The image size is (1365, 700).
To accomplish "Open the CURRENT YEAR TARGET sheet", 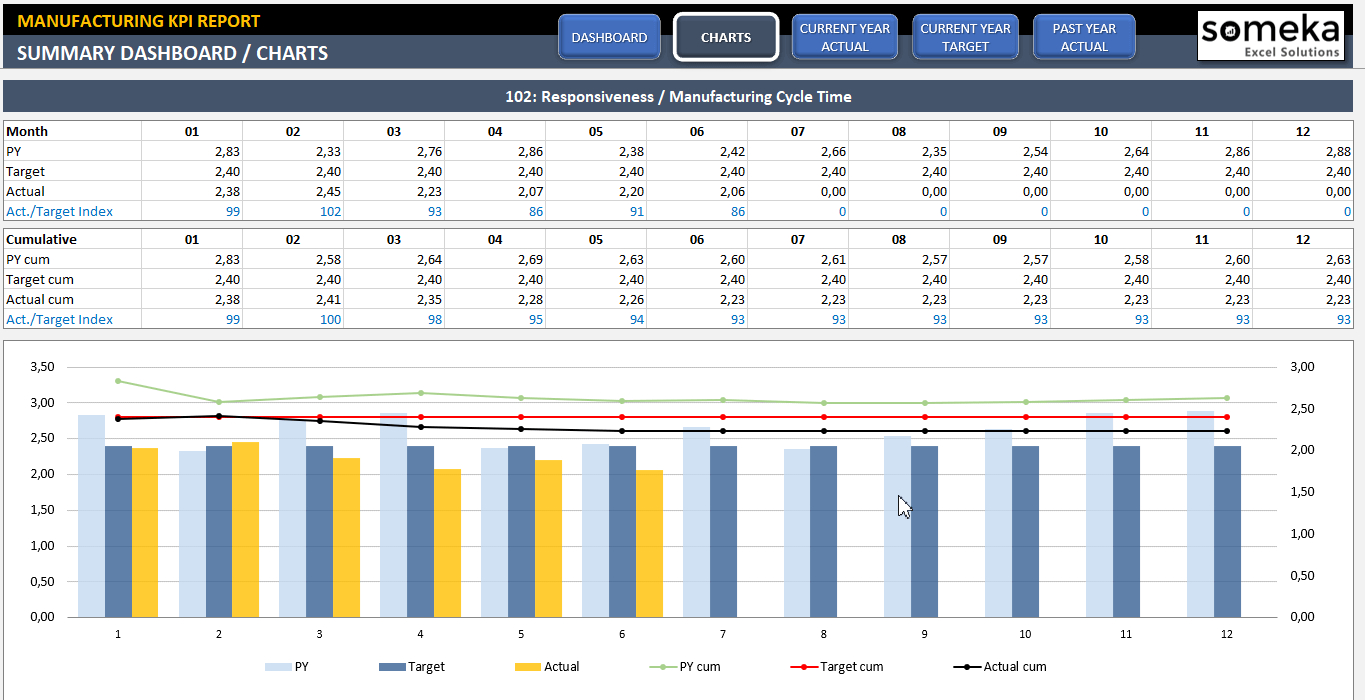I will click(x=965, y=36).
